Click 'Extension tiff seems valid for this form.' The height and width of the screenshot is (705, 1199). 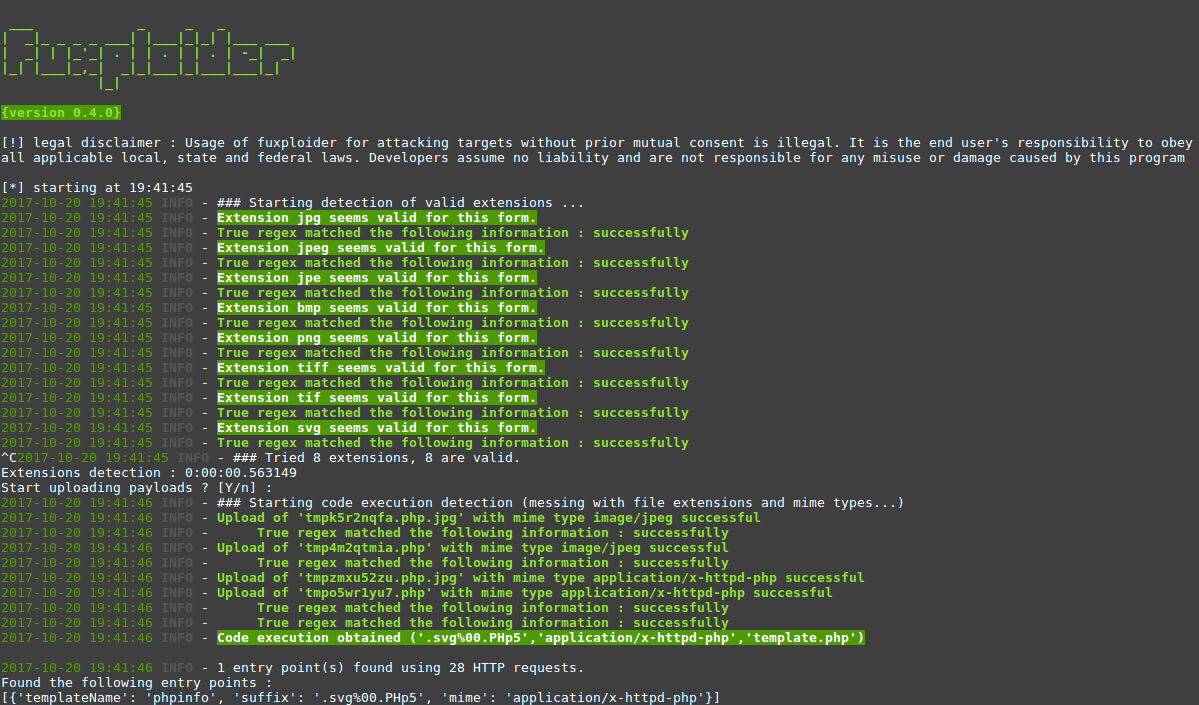pos(381,368)
